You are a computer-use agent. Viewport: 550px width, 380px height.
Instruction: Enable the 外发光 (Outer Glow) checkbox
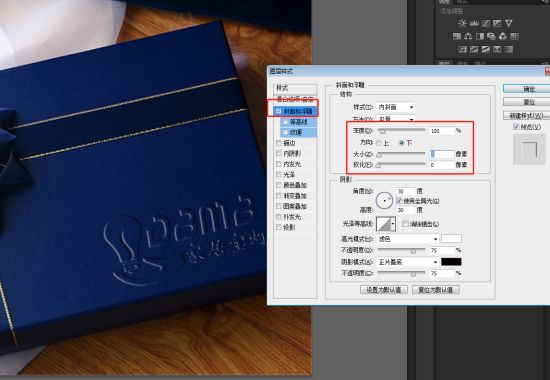point(279,217)
